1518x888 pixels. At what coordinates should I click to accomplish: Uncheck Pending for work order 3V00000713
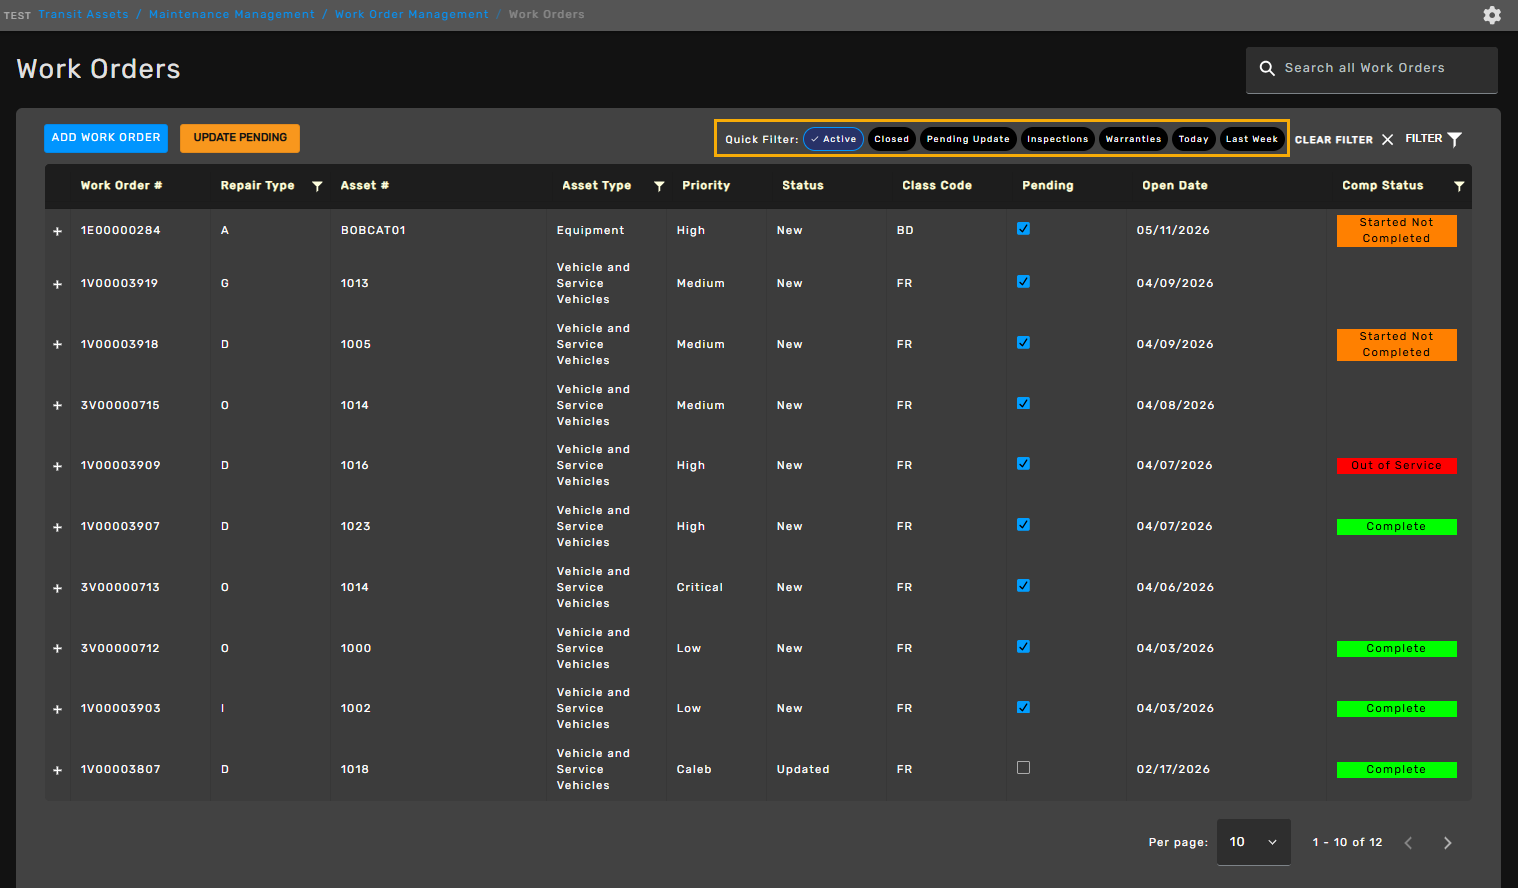tap(1023, 586)
